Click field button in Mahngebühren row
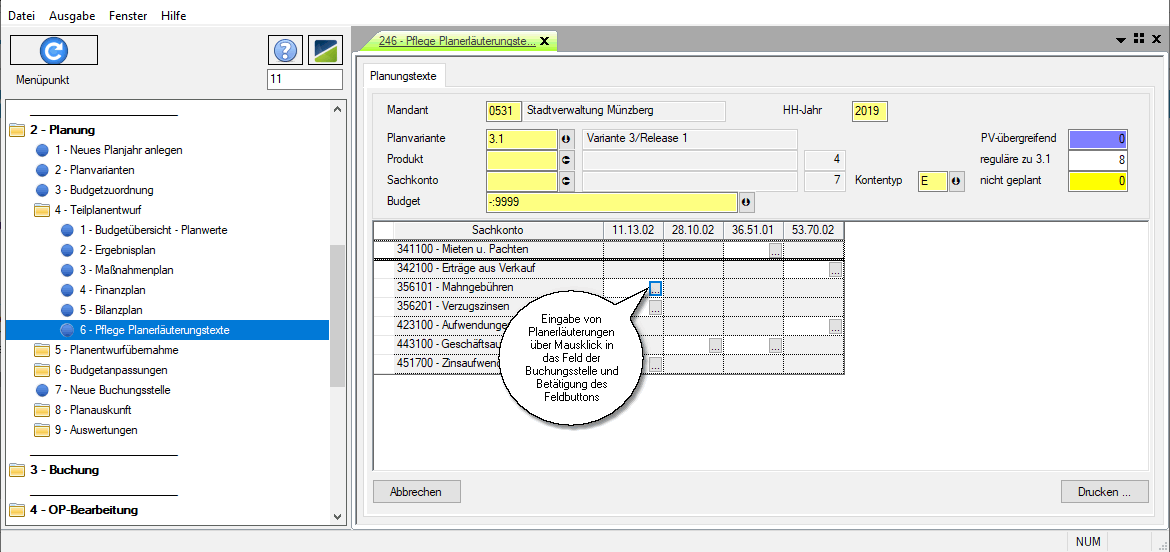1170x552 pixels. [655, 288]
